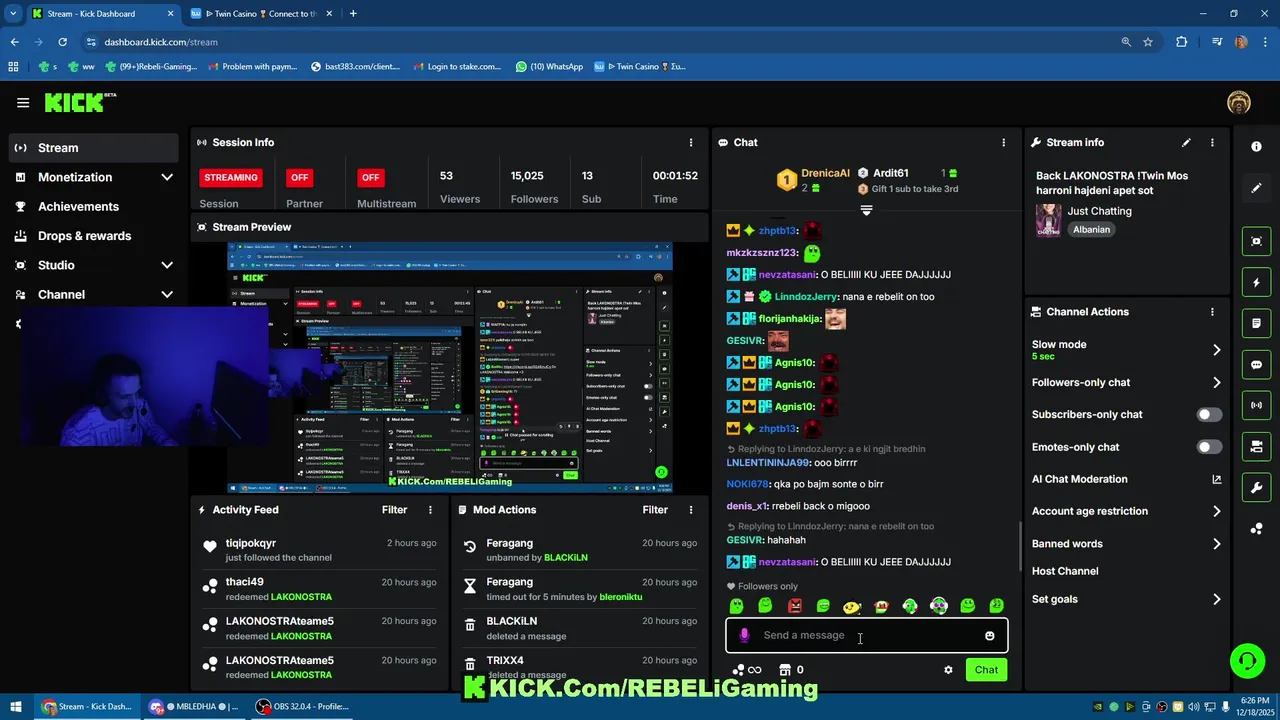Open emoji picker in message box
Viewport: 1280px width, 720px height.
point(989,635)
